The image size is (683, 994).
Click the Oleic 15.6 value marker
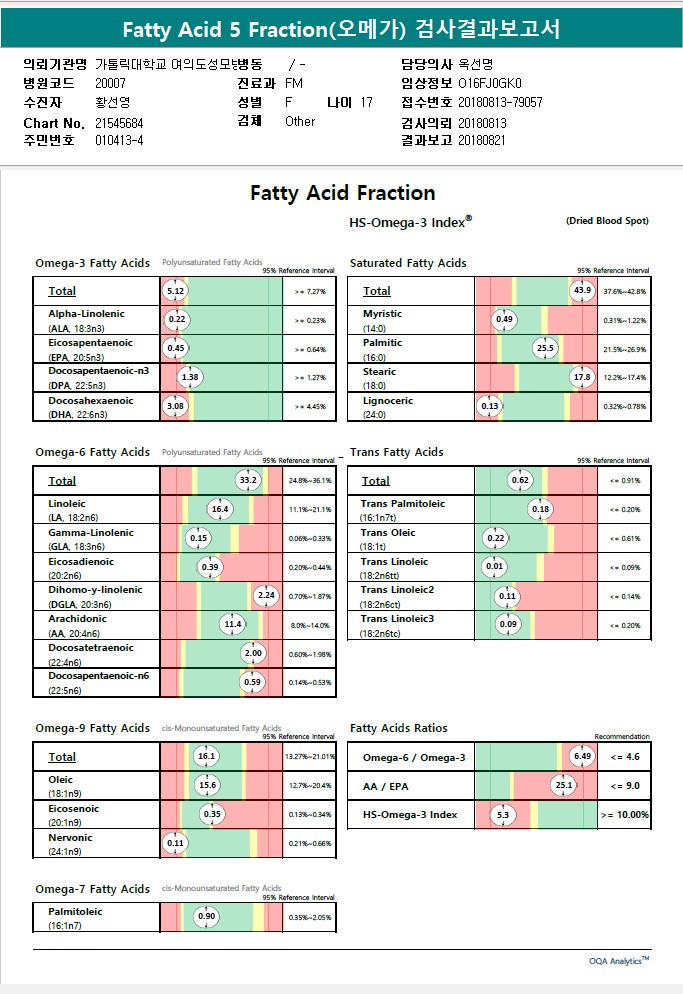[208, 785]
